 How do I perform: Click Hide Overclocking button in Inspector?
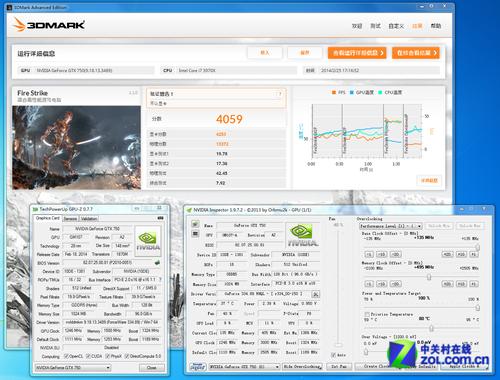(302, 367)
